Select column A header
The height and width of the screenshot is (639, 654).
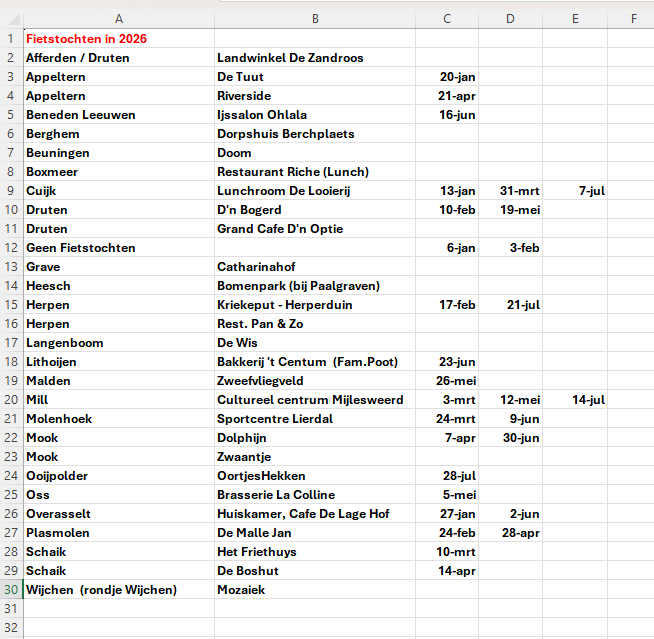(x=119, y=19)
